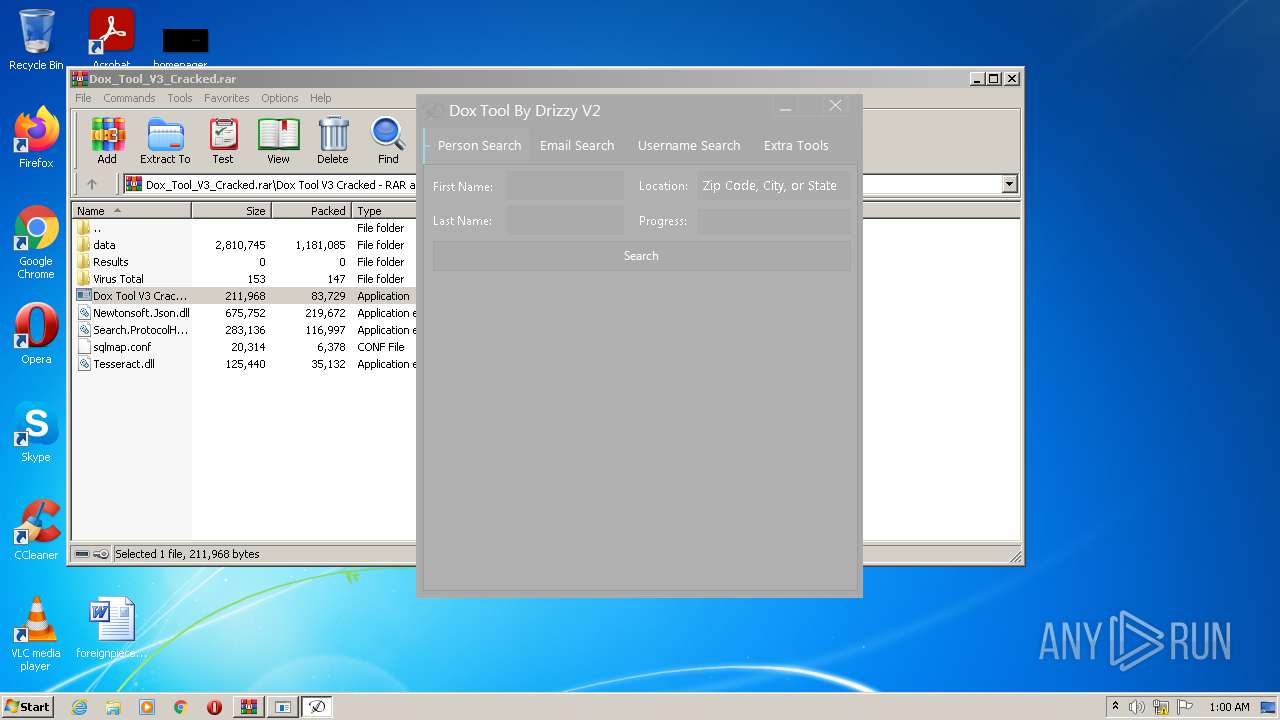Show hidden system tray icons
The width and height of the screenshot is (1280, 720).
(1115, 707)
